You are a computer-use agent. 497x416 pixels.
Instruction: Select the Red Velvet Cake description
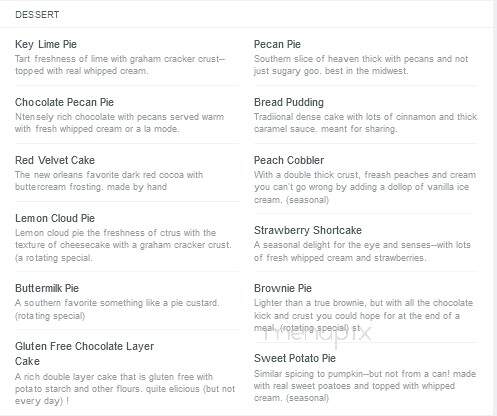coord(109,181)
